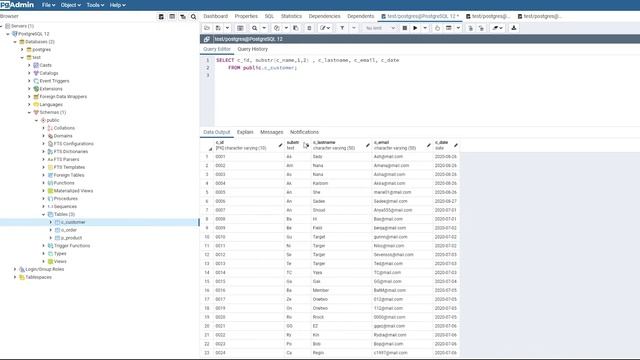Click the Save data changes grid icon
Image resolution: width=640 pixels, height=360 pixels.
coord(240,28)
